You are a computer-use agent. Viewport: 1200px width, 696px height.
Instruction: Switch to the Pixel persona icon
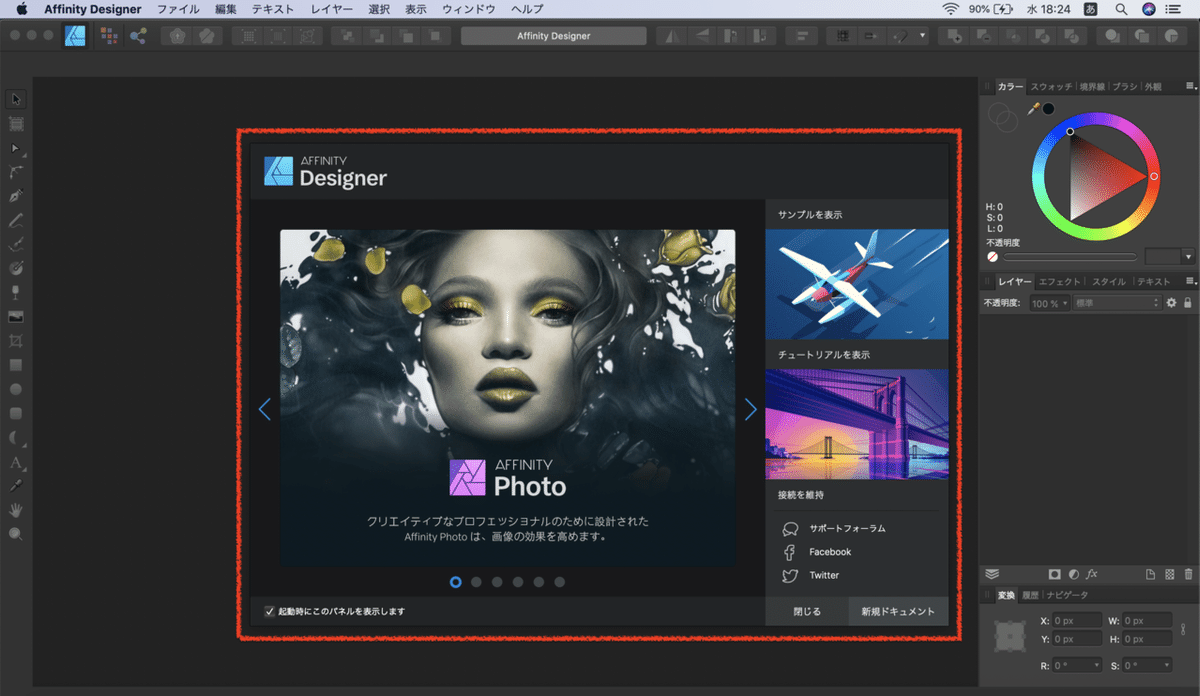(109, 35)
